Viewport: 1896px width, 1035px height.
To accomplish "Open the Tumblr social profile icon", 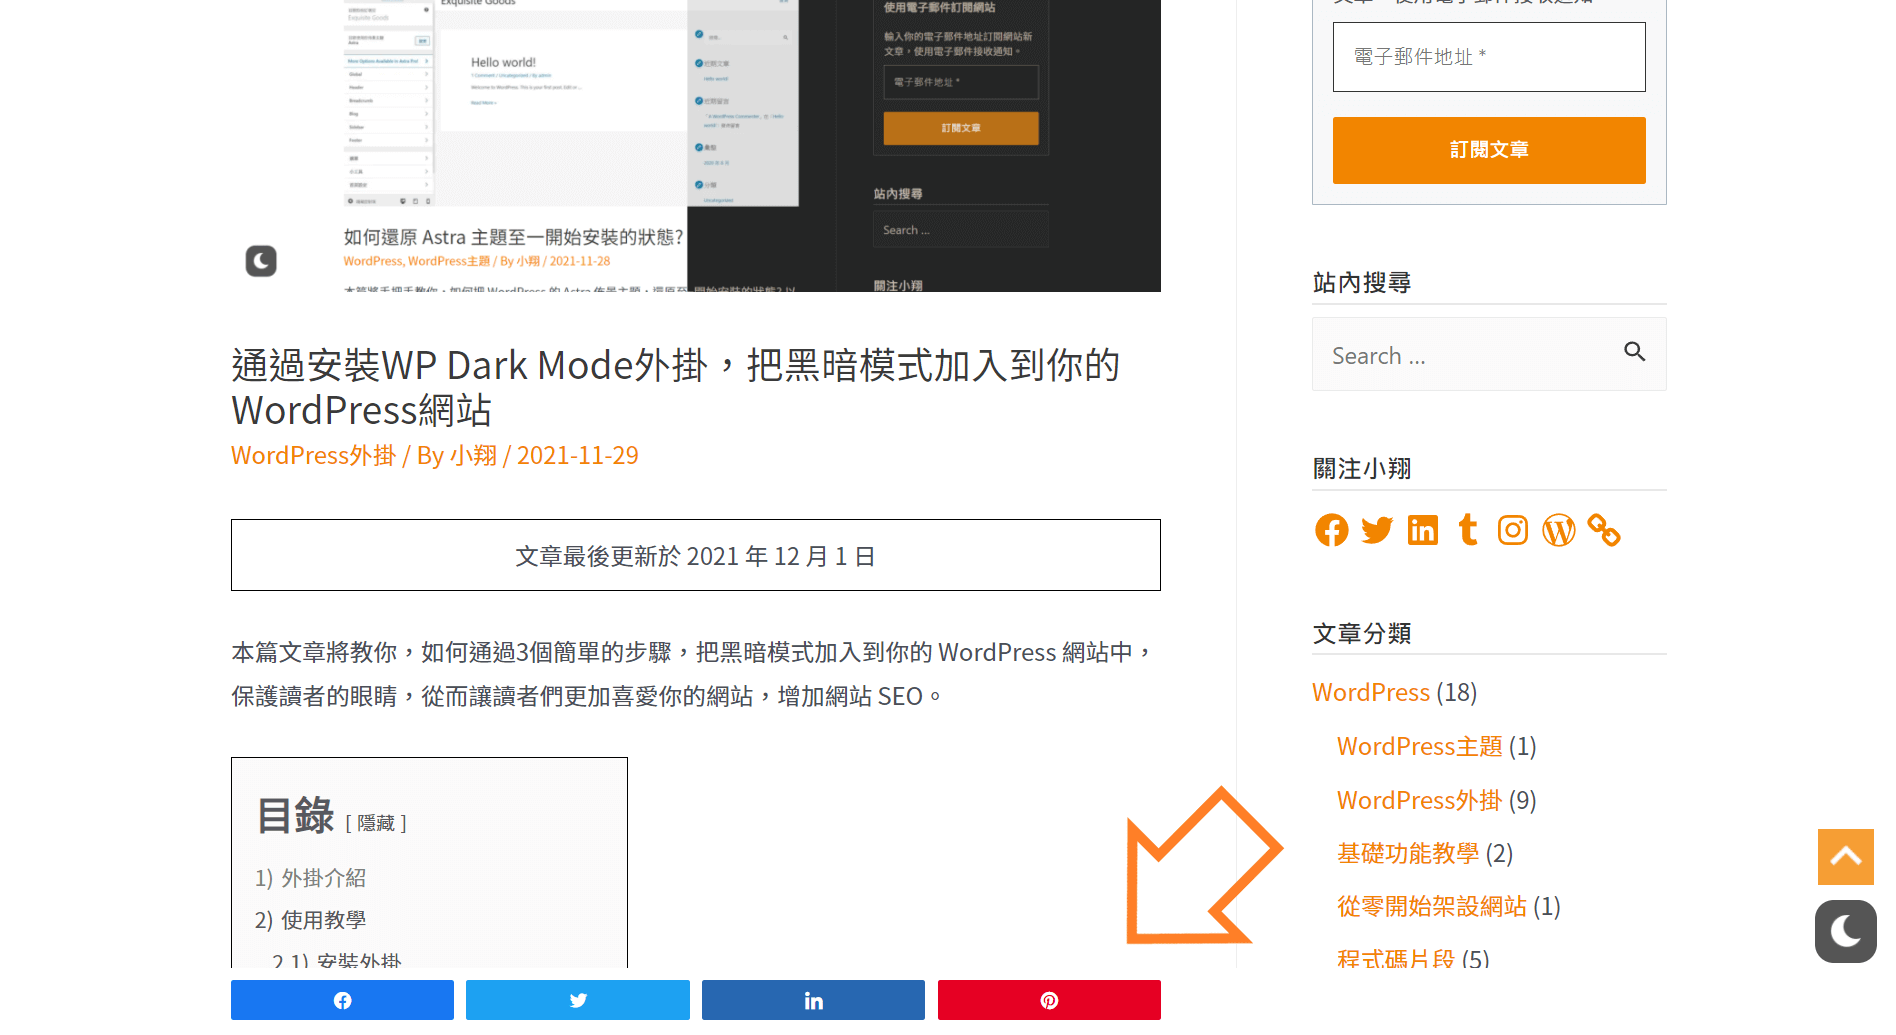I will [1468, 529].
